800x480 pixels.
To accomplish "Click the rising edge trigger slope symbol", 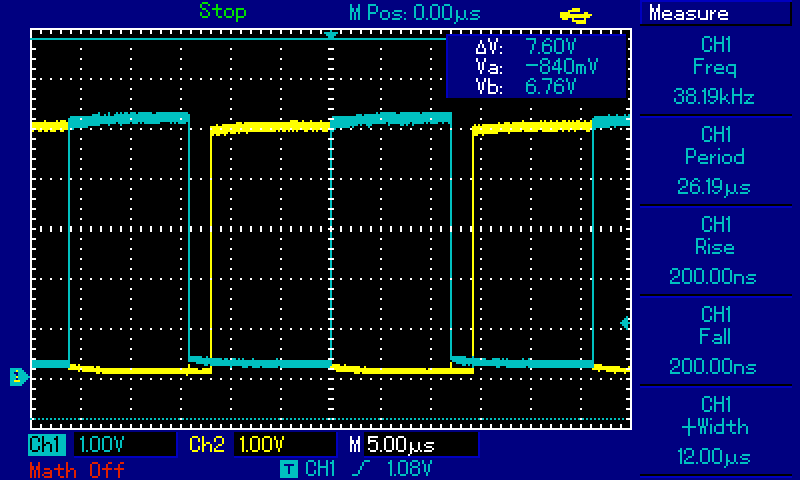I will click(x=360, y=468).
